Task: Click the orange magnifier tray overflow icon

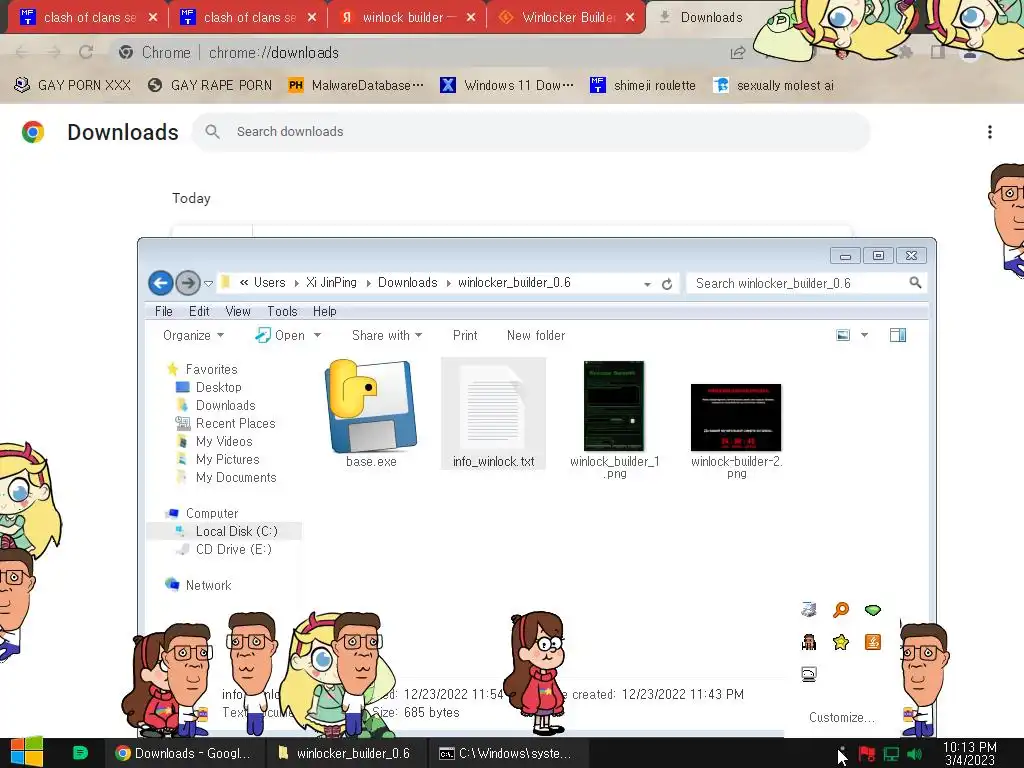Action: click(x=841, y=610)
